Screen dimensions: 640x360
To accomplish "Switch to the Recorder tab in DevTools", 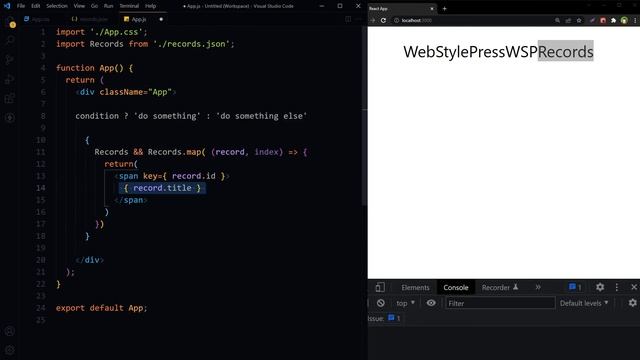I will (x=500, y=288).
